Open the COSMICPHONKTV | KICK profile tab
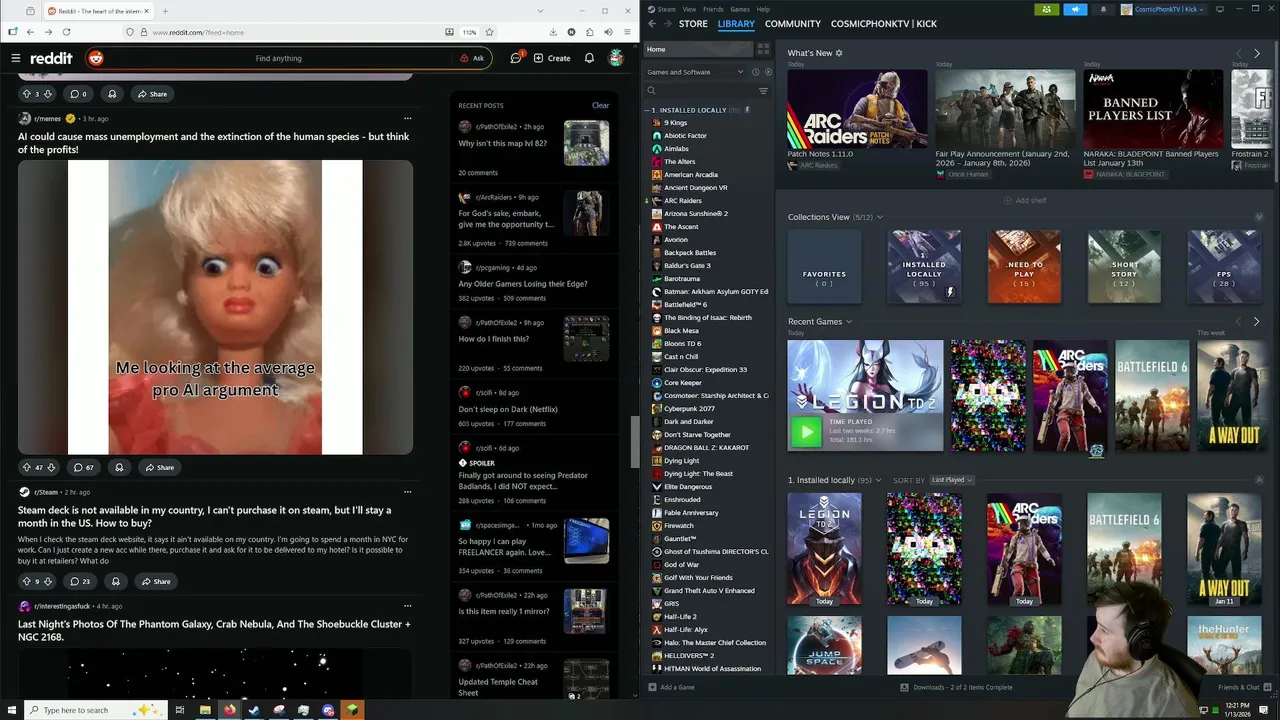 click(x=883, y=24)
